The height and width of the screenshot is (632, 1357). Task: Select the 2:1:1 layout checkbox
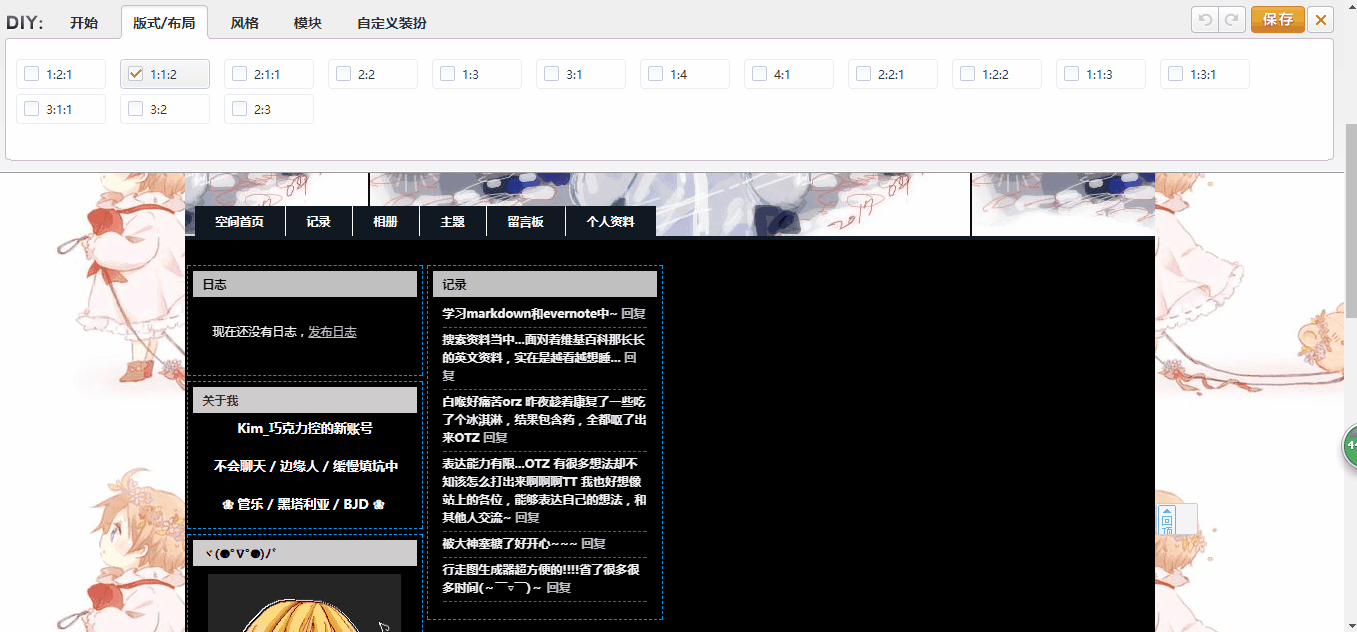tap(240, 73)
